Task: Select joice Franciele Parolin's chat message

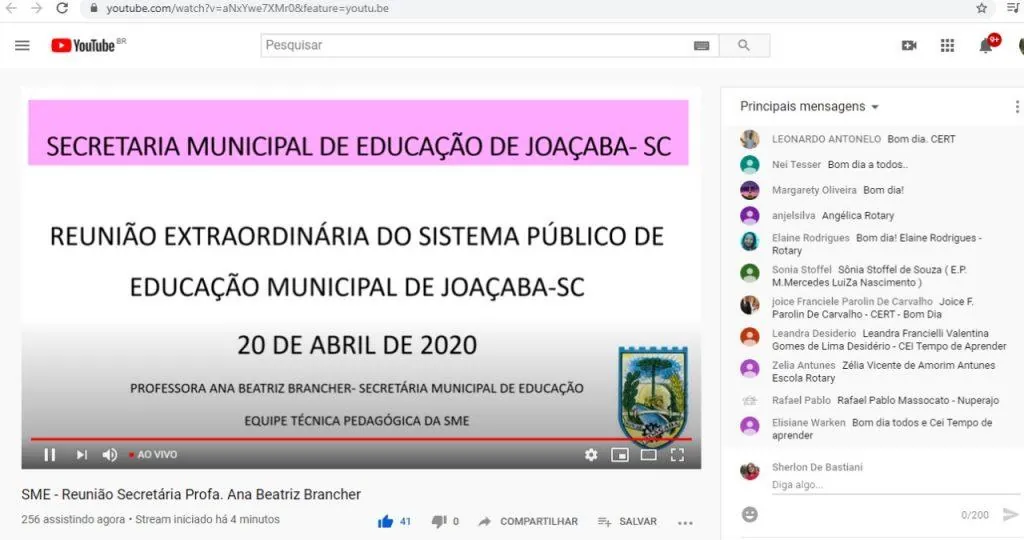Action: tap(872, 308)
